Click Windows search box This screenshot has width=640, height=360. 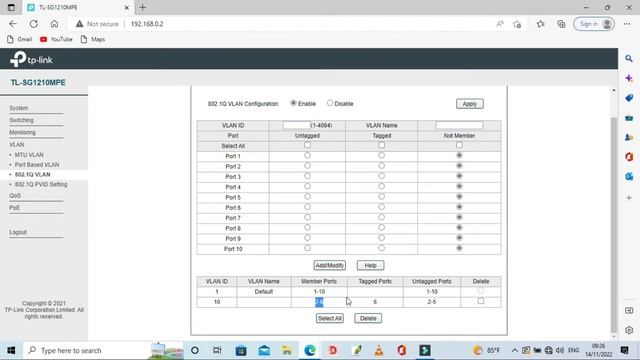pyautogui.click(x=104, y=350)
